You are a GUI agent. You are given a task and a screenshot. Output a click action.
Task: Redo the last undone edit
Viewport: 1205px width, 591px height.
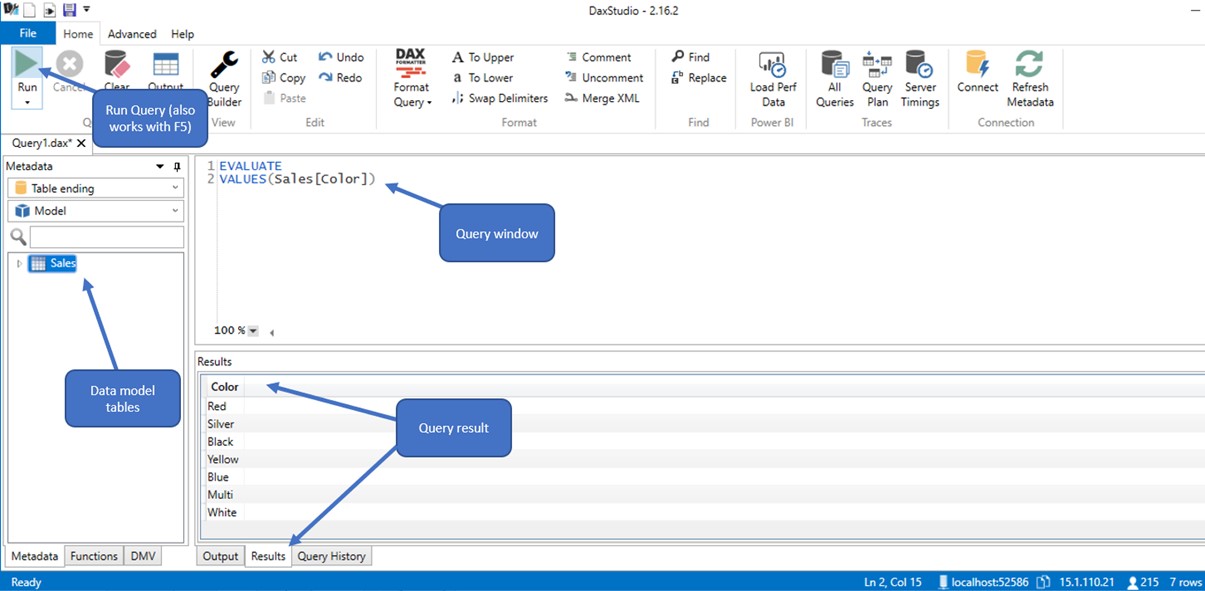pos(340,78)
